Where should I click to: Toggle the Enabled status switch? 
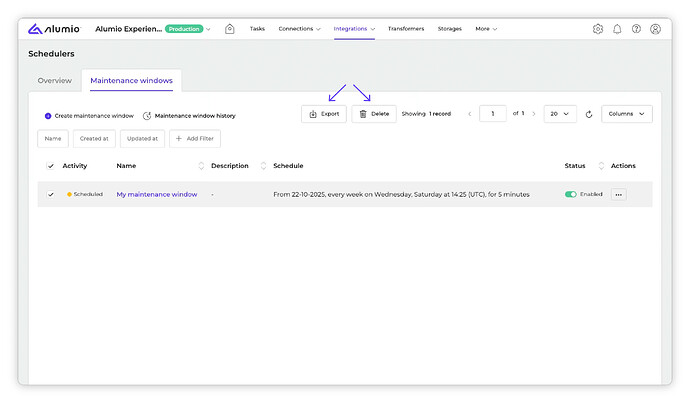click(571, 194)
